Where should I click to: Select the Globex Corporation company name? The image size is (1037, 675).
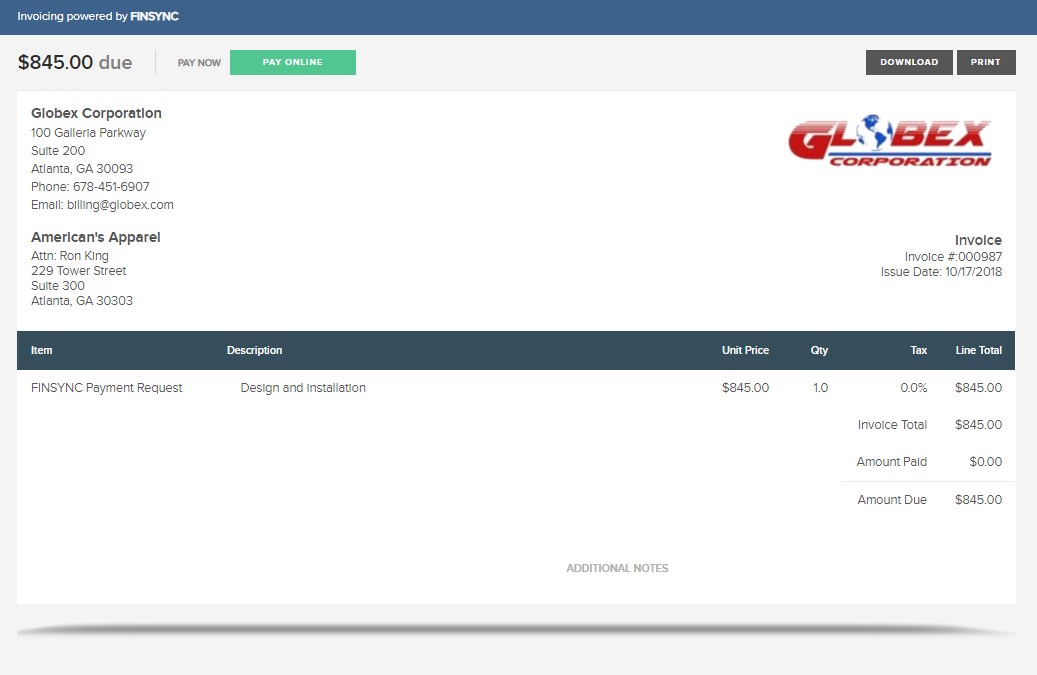click(x=96, y=113)
